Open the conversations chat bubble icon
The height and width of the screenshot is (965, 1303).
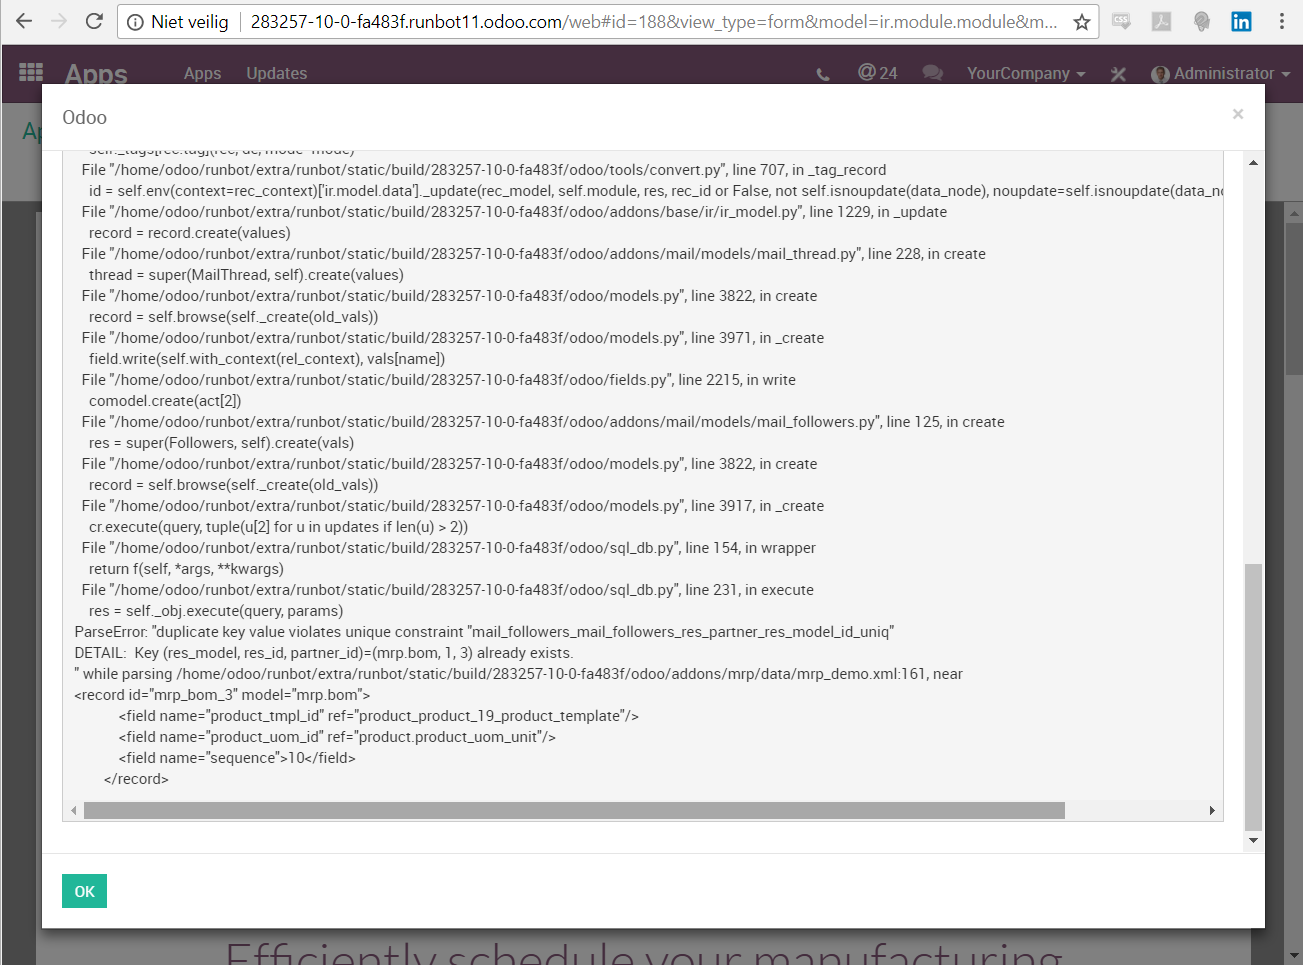(x=933, y=73)
